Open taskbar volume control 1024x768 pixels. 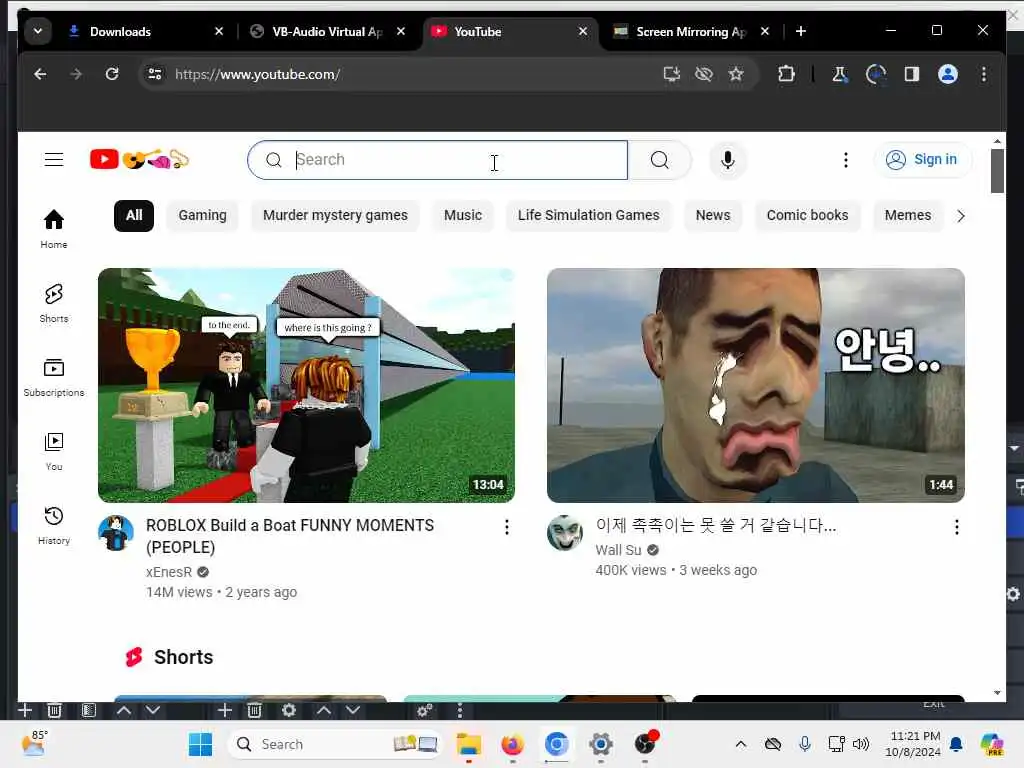pyautogui.click(x=861, y=744)
